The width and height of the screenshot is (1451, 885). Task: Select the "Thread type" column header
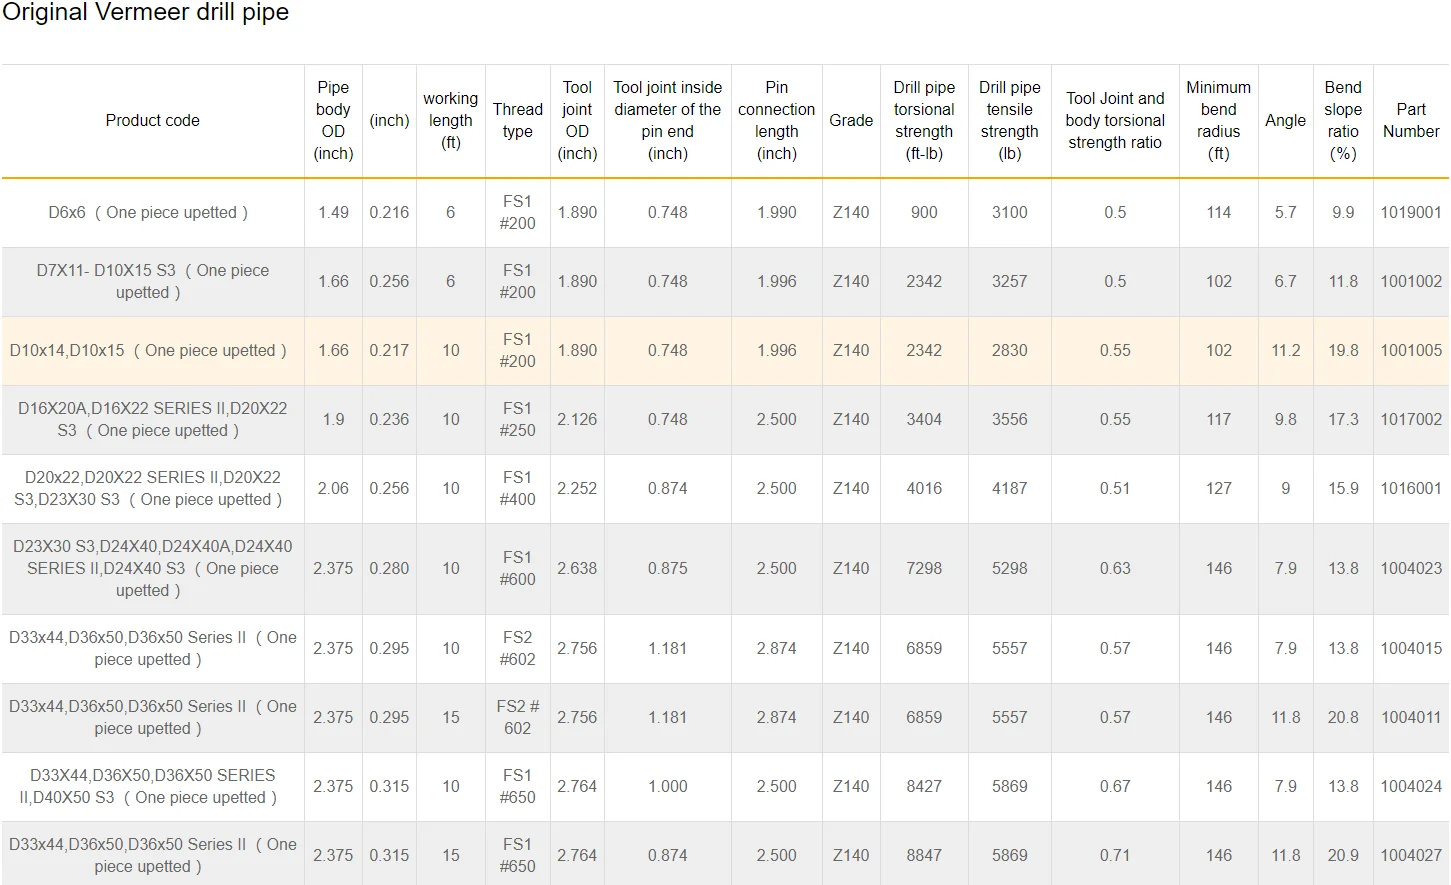(517, 120)
